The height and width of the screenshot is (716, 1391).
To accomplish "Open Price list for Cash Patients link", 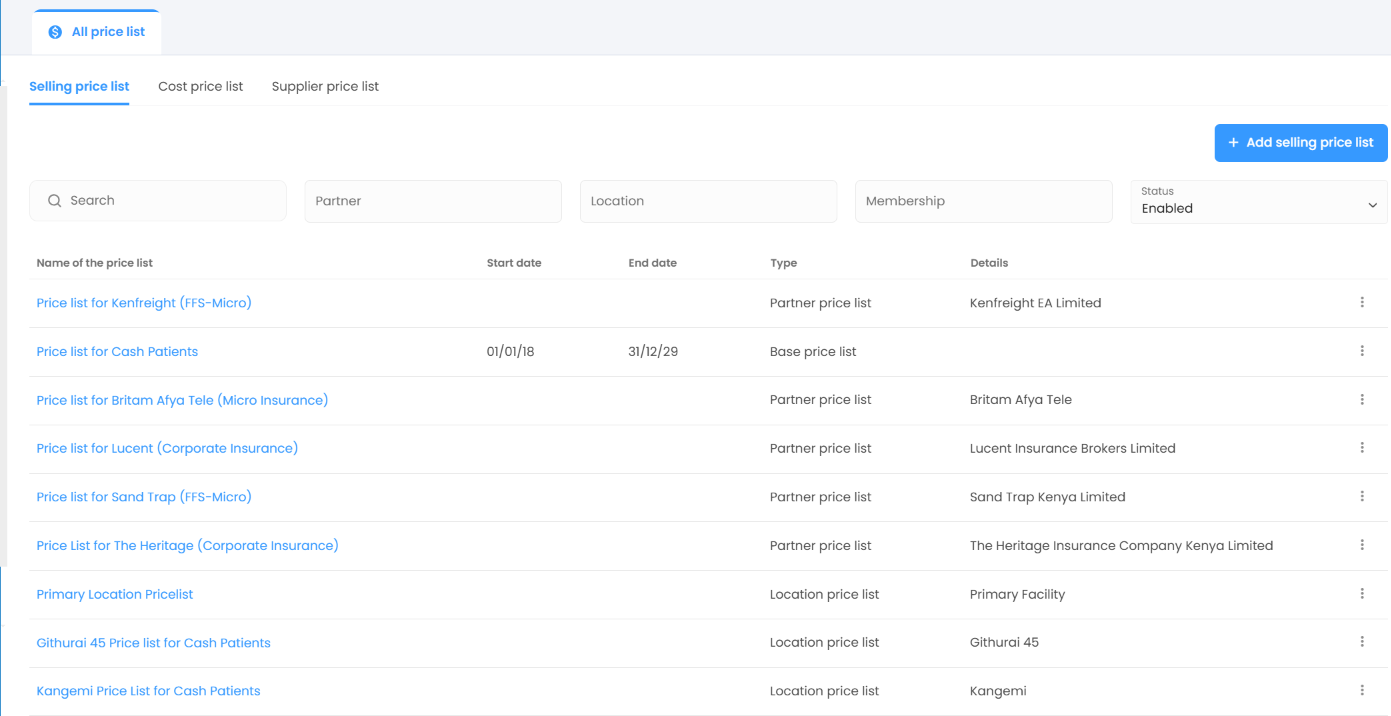I will 117,352.
